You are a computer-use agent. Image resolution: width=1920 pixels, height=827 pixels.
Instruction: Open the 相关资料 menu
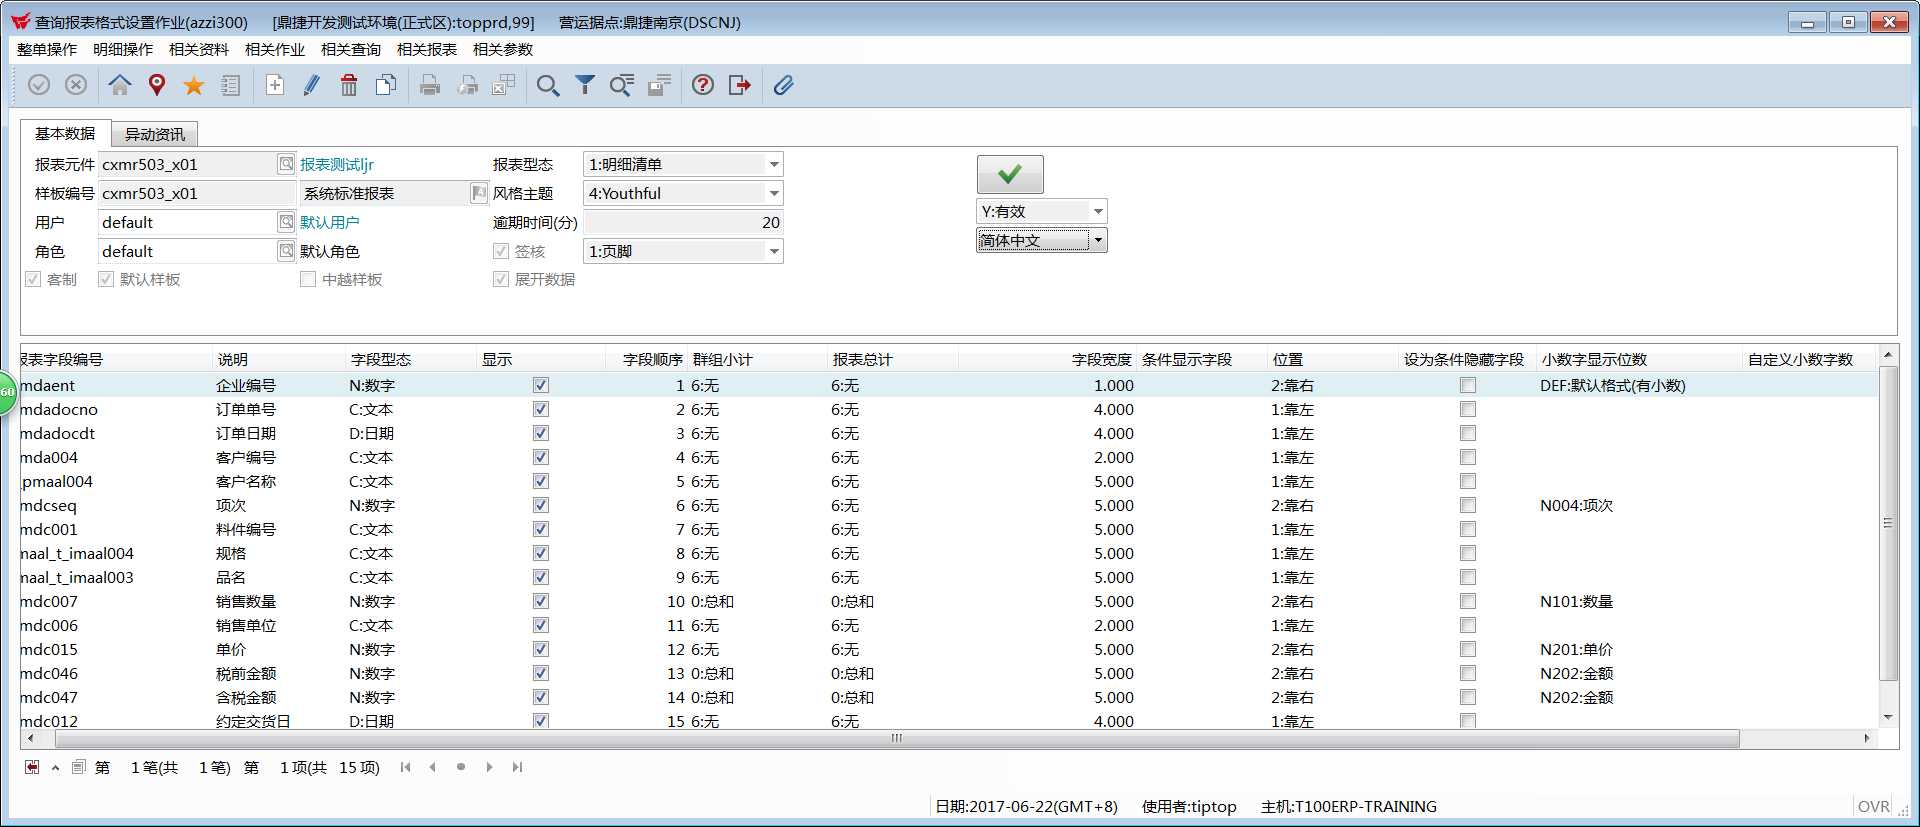pyautogui.click(x=199, y=50)
